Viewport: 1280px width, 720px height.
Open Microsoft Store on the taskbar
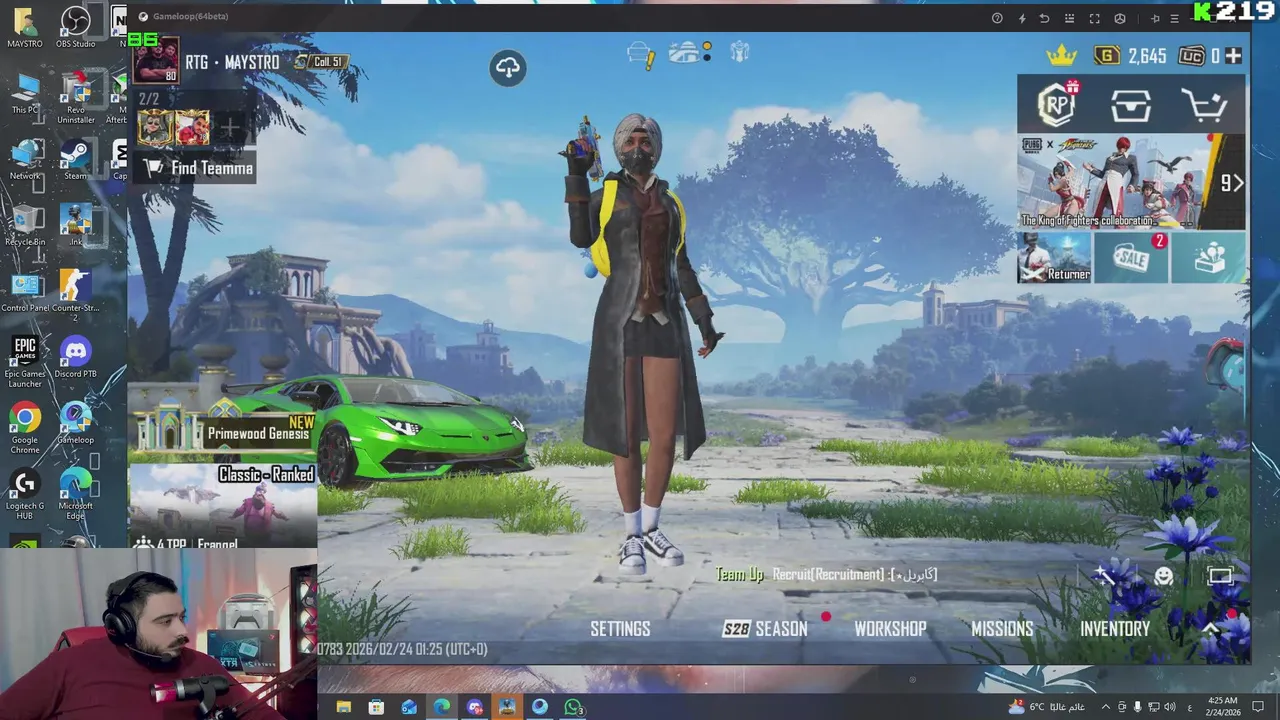(376, 707)
